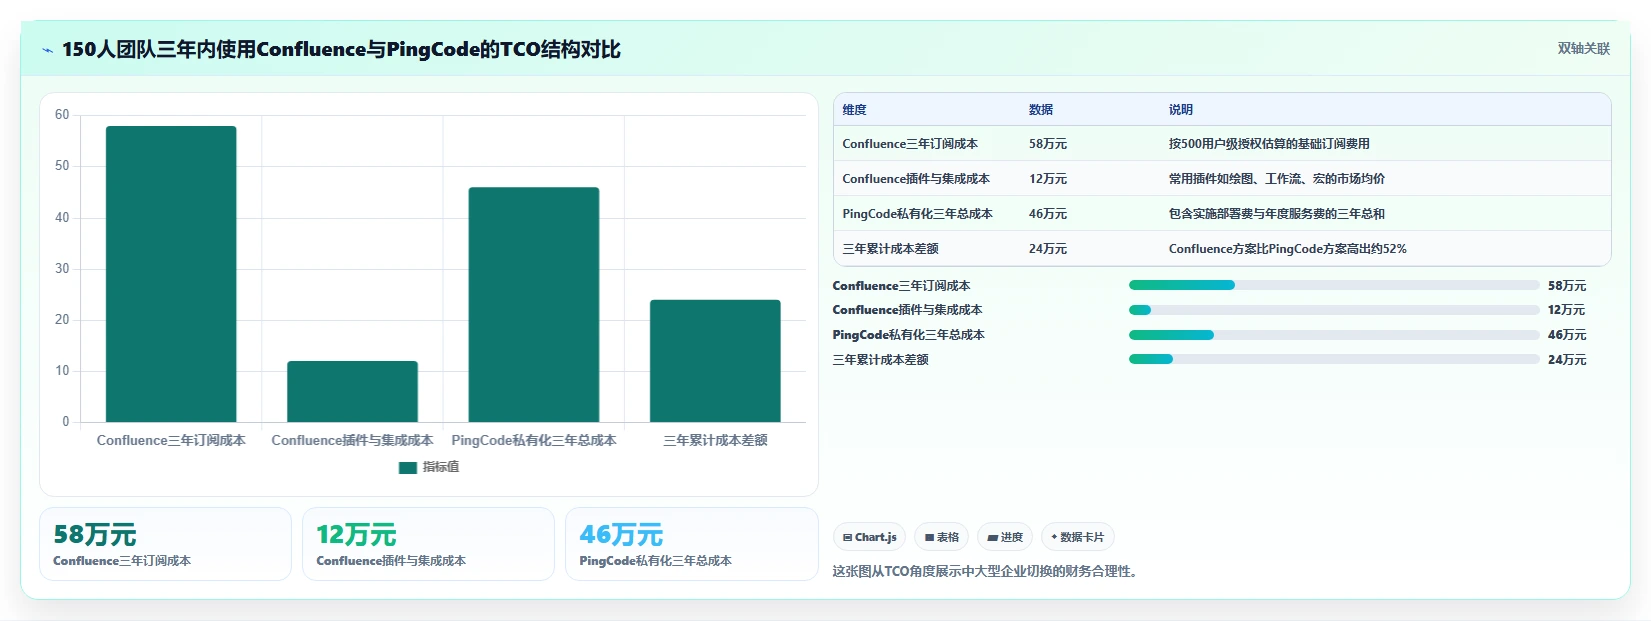
Task: Click the Confluence三年订阅成本 bar in chart
Action: (x=171, y=274)
